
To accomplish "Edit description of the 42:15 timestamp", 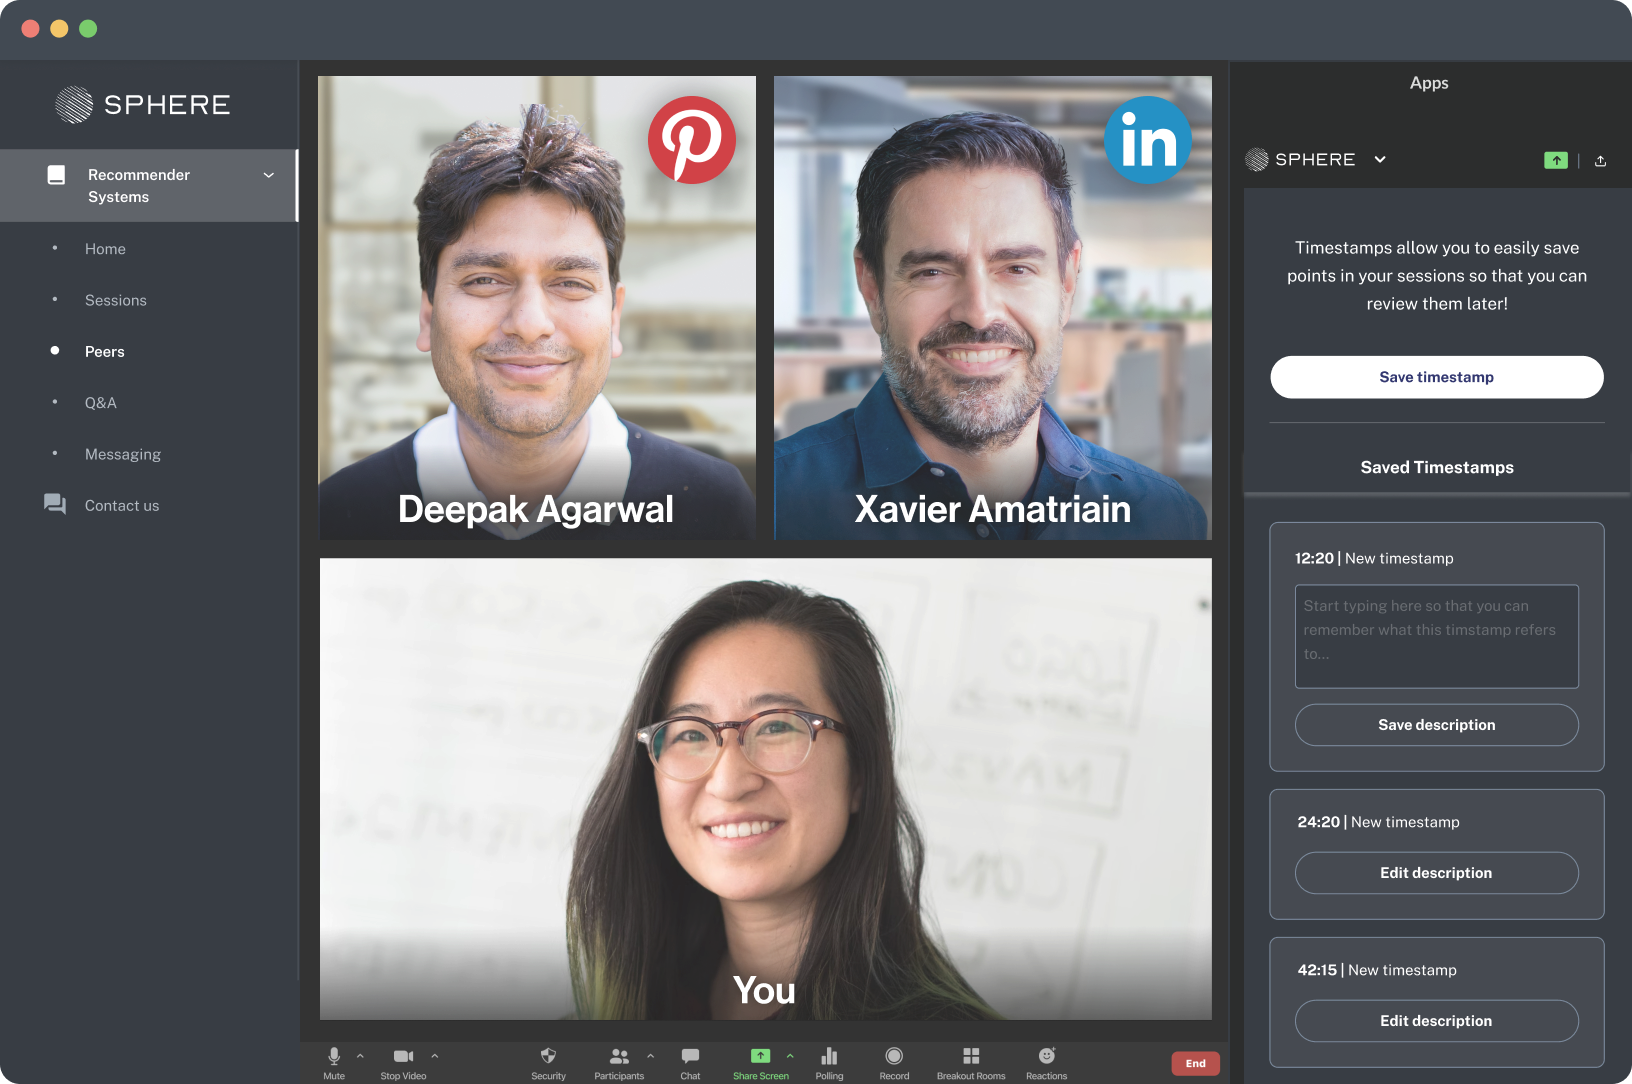I will 1437,1021.
